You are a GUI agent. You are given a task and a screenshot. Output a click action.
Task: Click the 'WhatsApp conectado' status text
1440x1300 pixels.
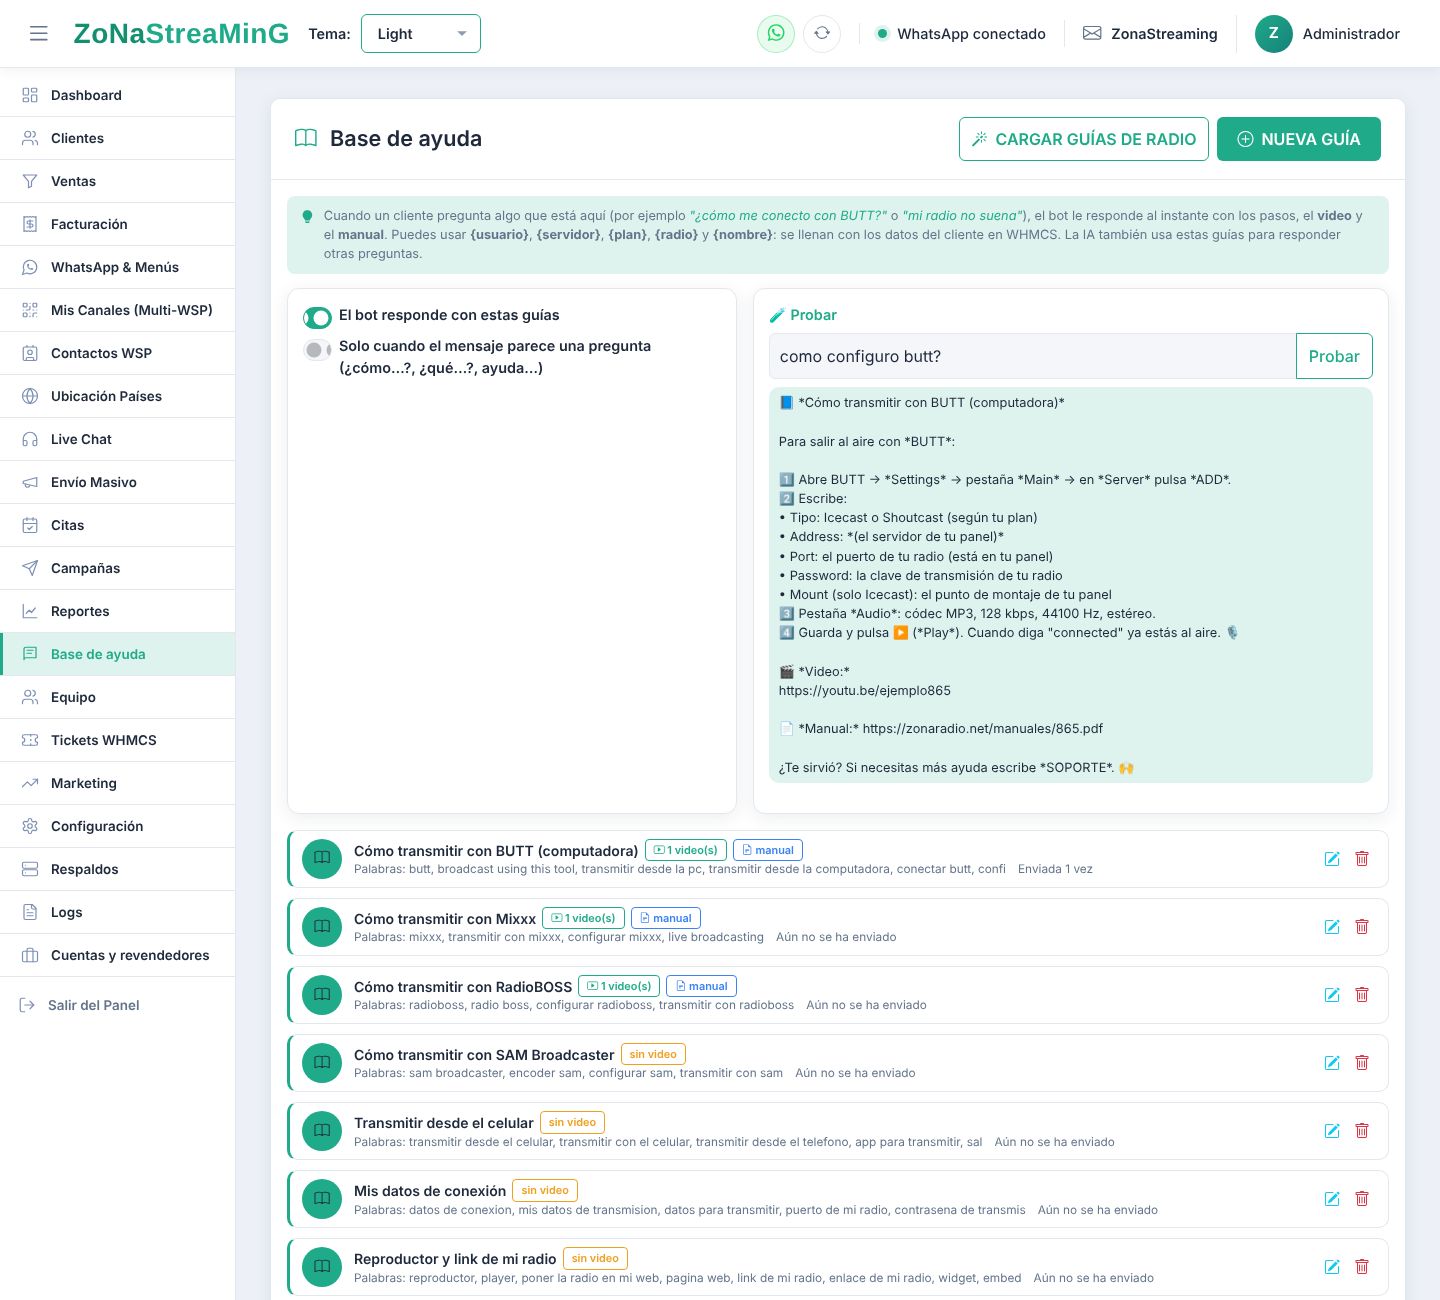click(971, 34)
